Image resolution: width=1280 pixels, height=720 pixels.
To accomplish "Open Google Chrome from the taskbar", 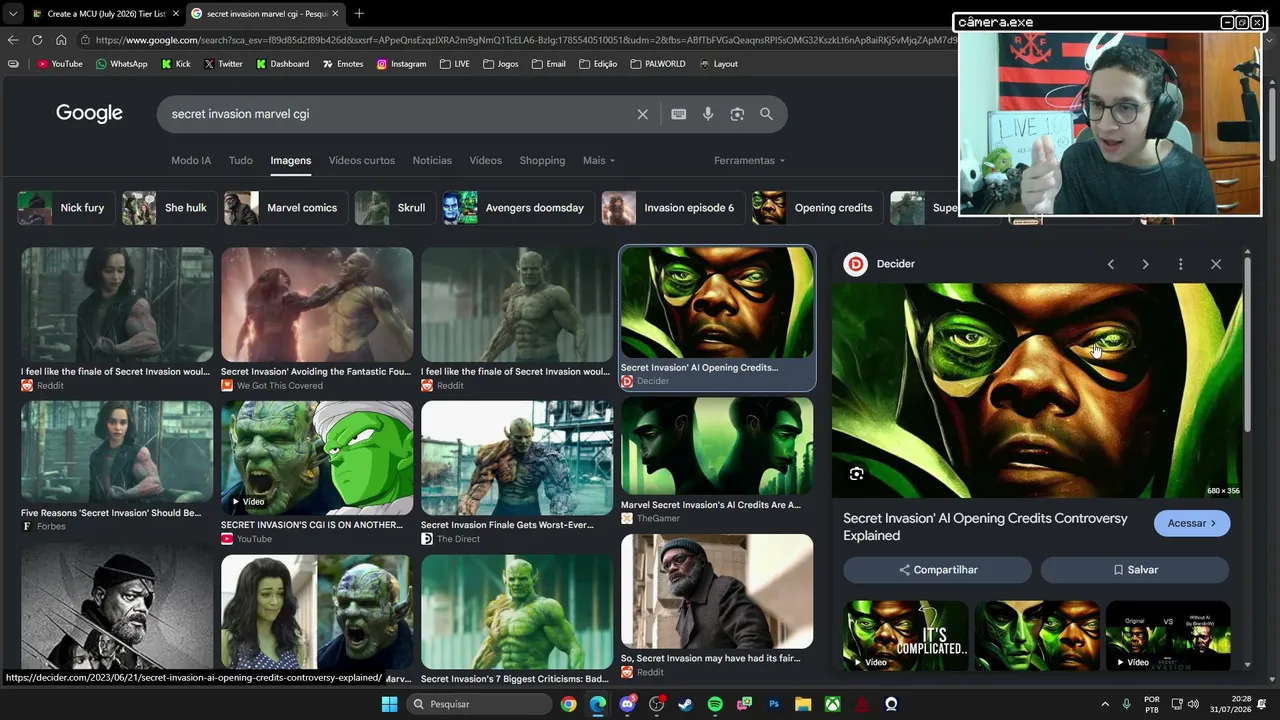I will click(x=568, y=704).
